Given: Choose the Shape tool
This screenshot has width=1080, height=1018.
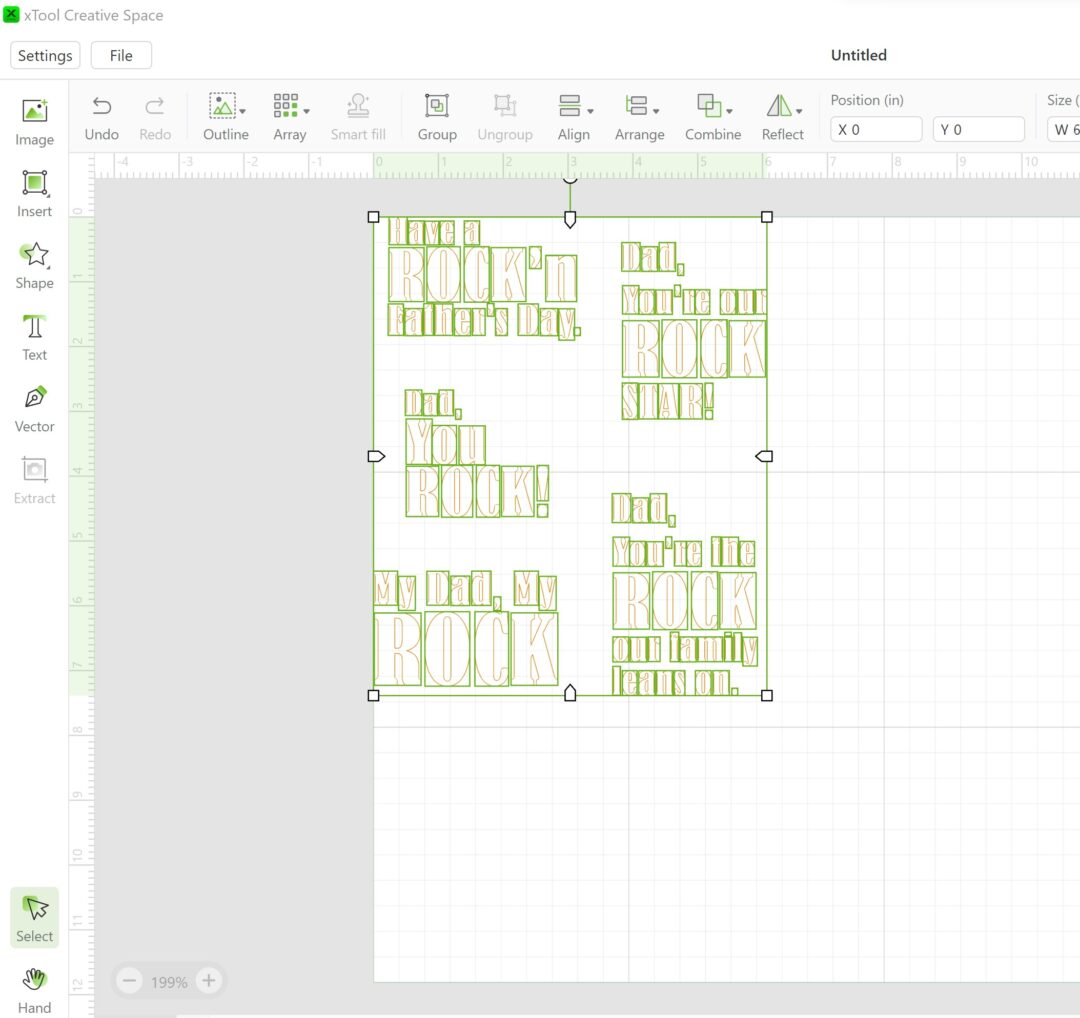Looking at the screenshot, I should coord(34,265).
